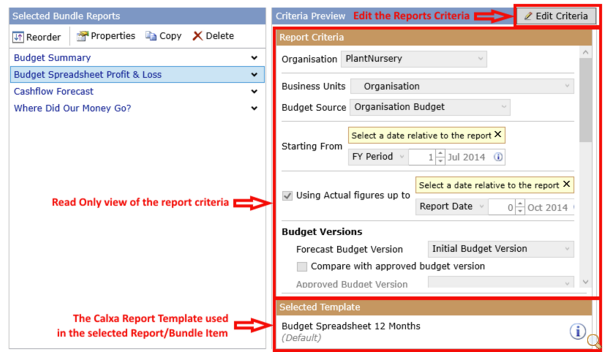Click the Edit Criteria button
This screenshot has width=609, height=361.
click(556, 16)
